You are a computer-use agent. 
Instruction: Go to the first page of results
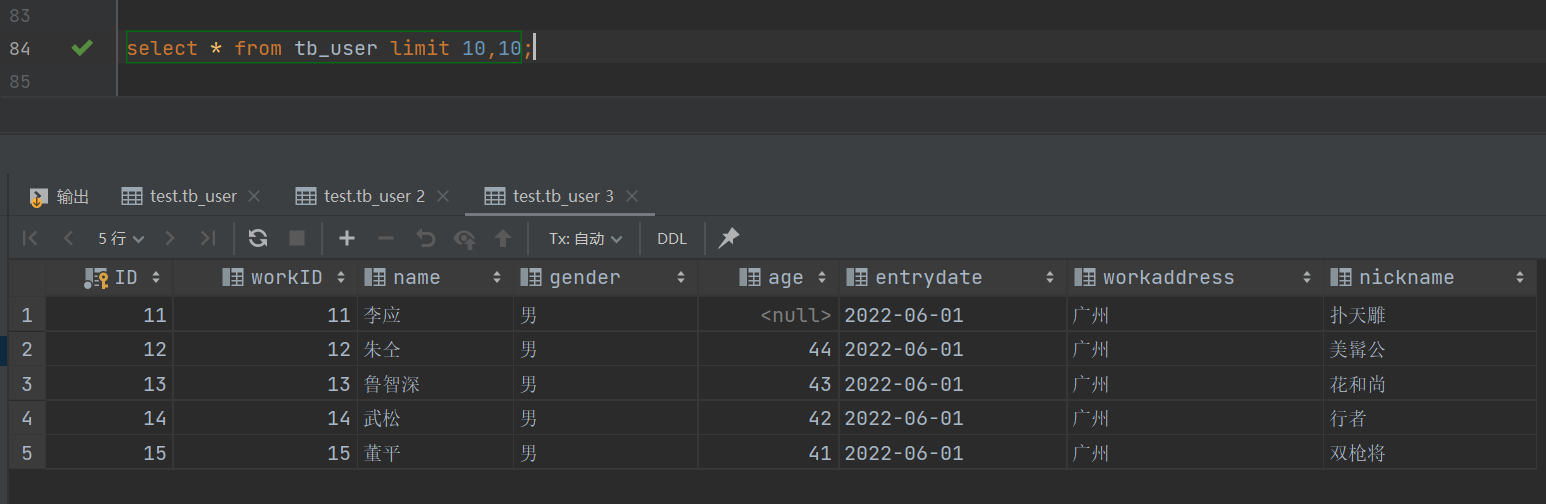(x=30, y=238)
